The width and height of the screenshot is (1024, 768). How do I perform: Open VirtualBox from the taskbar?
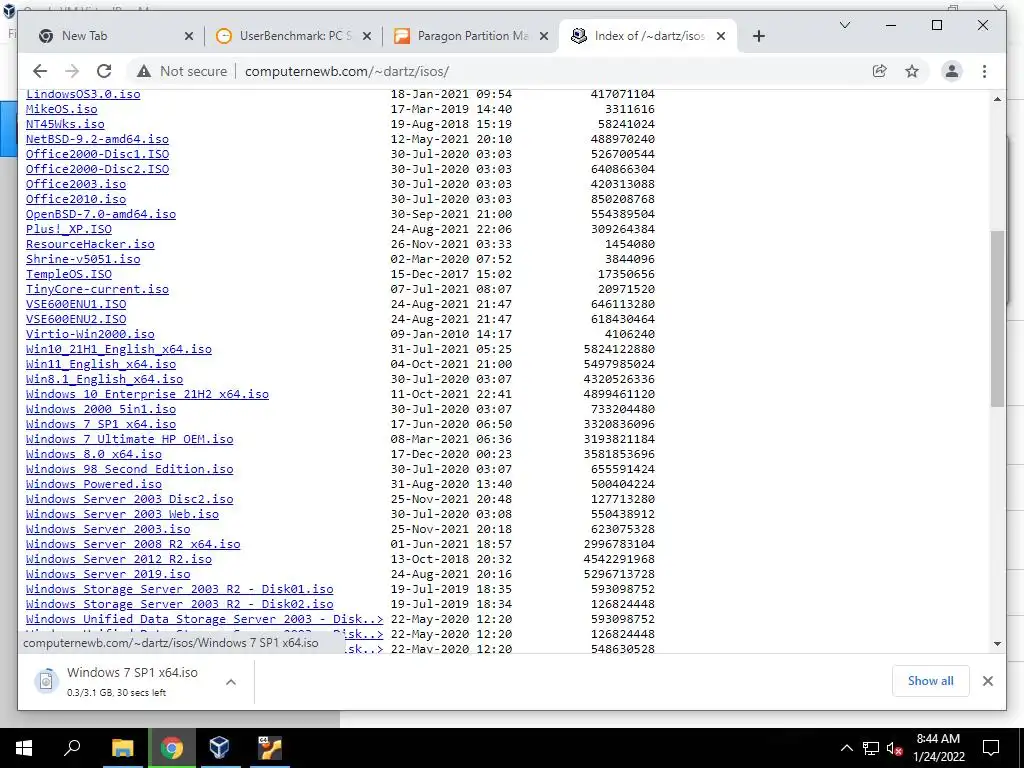[x=219, y=748]
